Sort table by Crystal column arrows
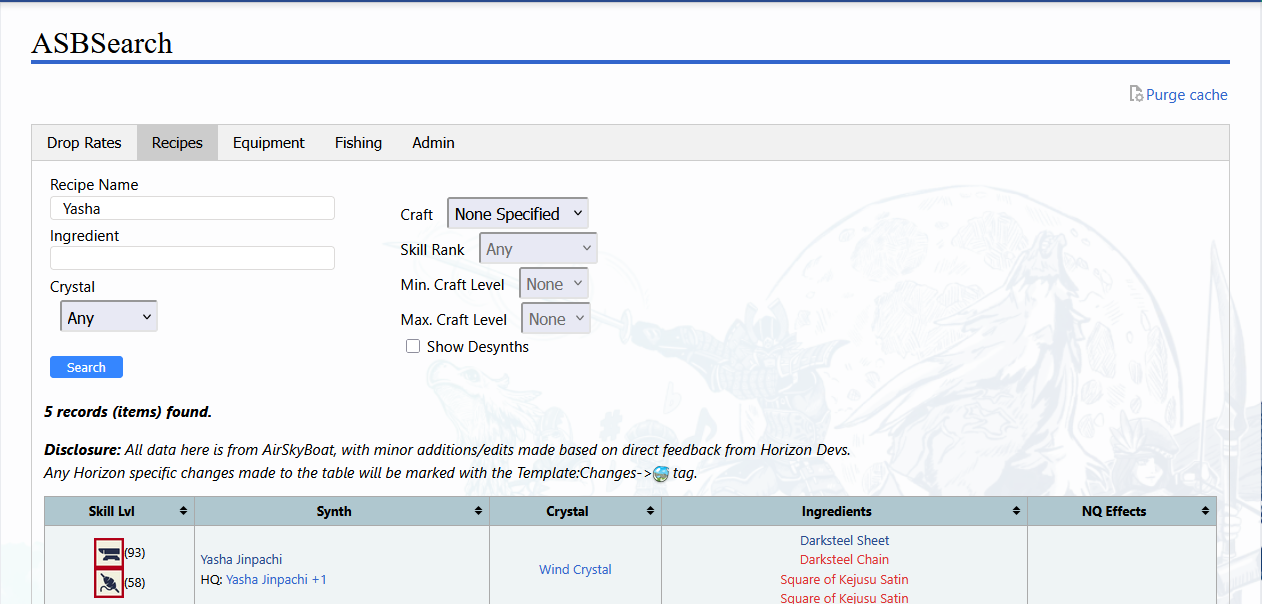 point(650,511)
